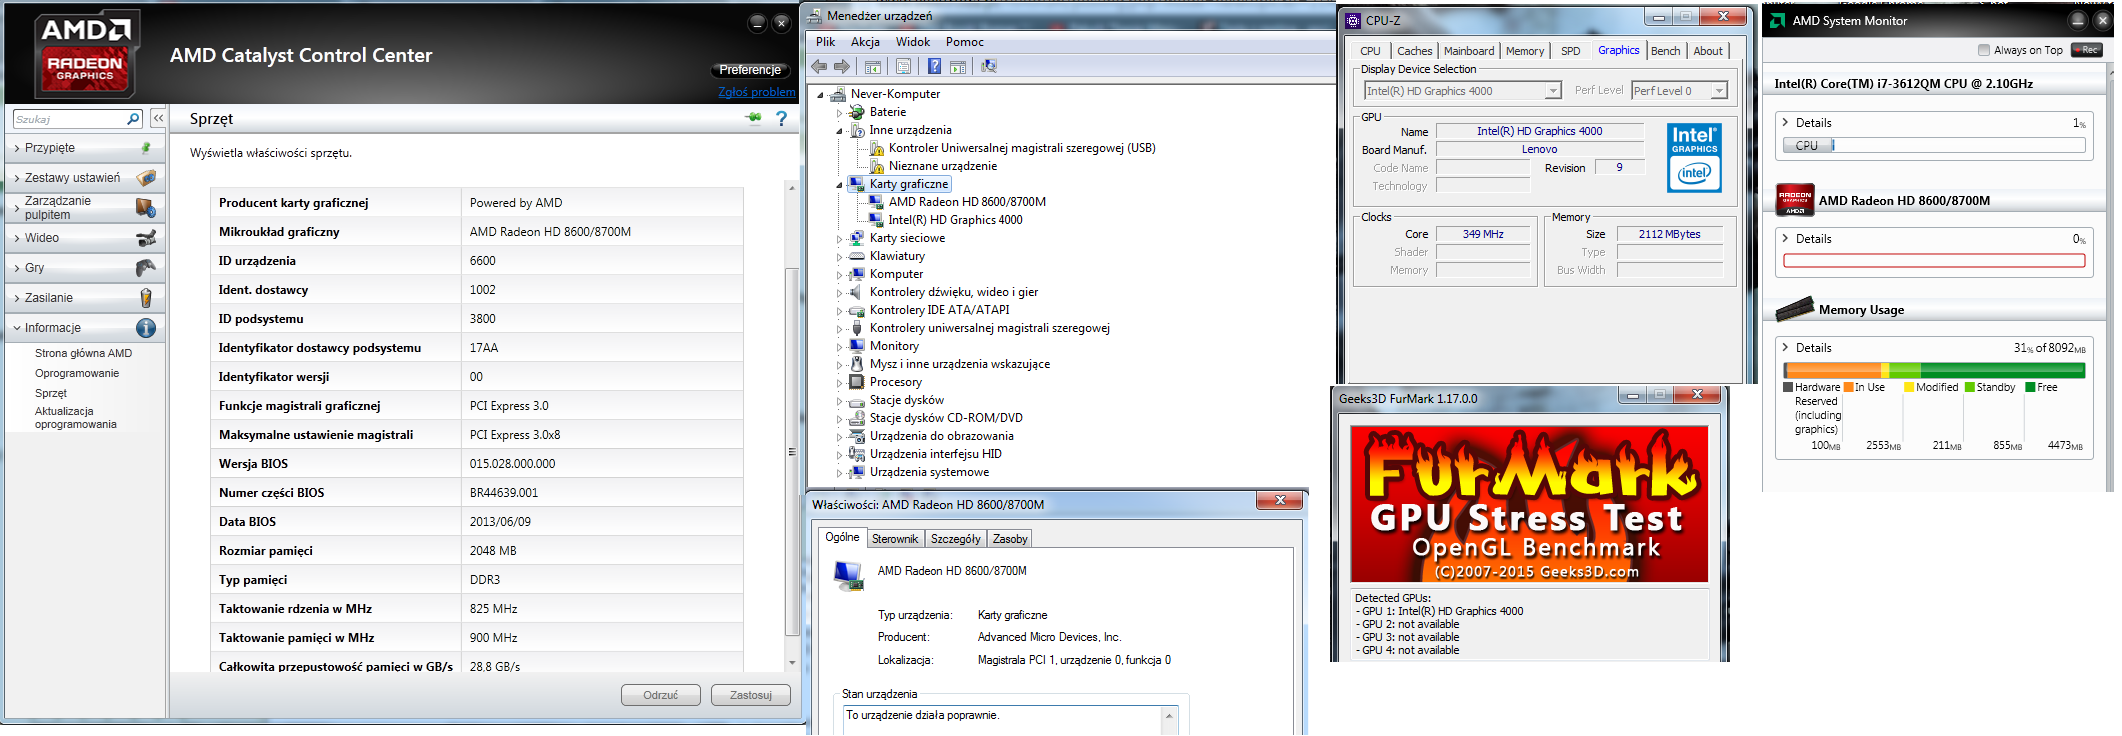Toggle the action pane icon in Menedżer urządzeń toolbar
Viewport: 2122px width, 736px height.
[958, 66]
